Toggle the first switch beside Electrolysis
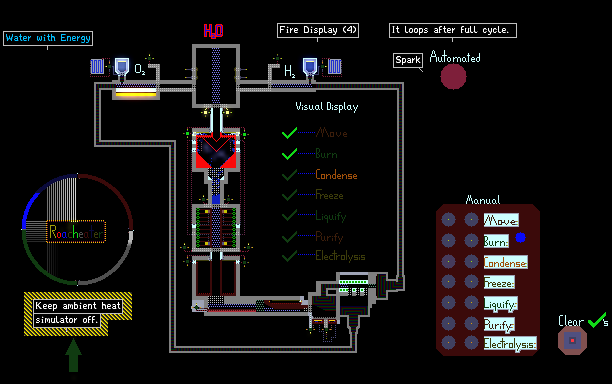Viewport: 612px width, 384px height. (x=448, y=343)
